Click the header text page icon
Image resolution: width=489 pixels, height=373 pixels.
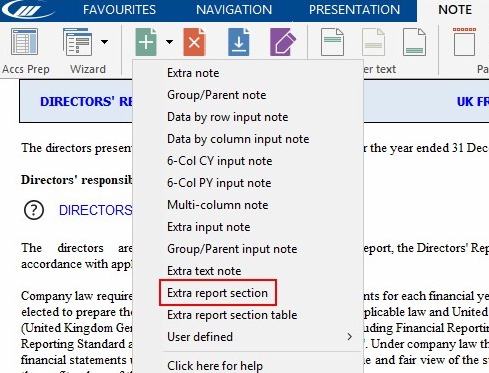point(332,42)
